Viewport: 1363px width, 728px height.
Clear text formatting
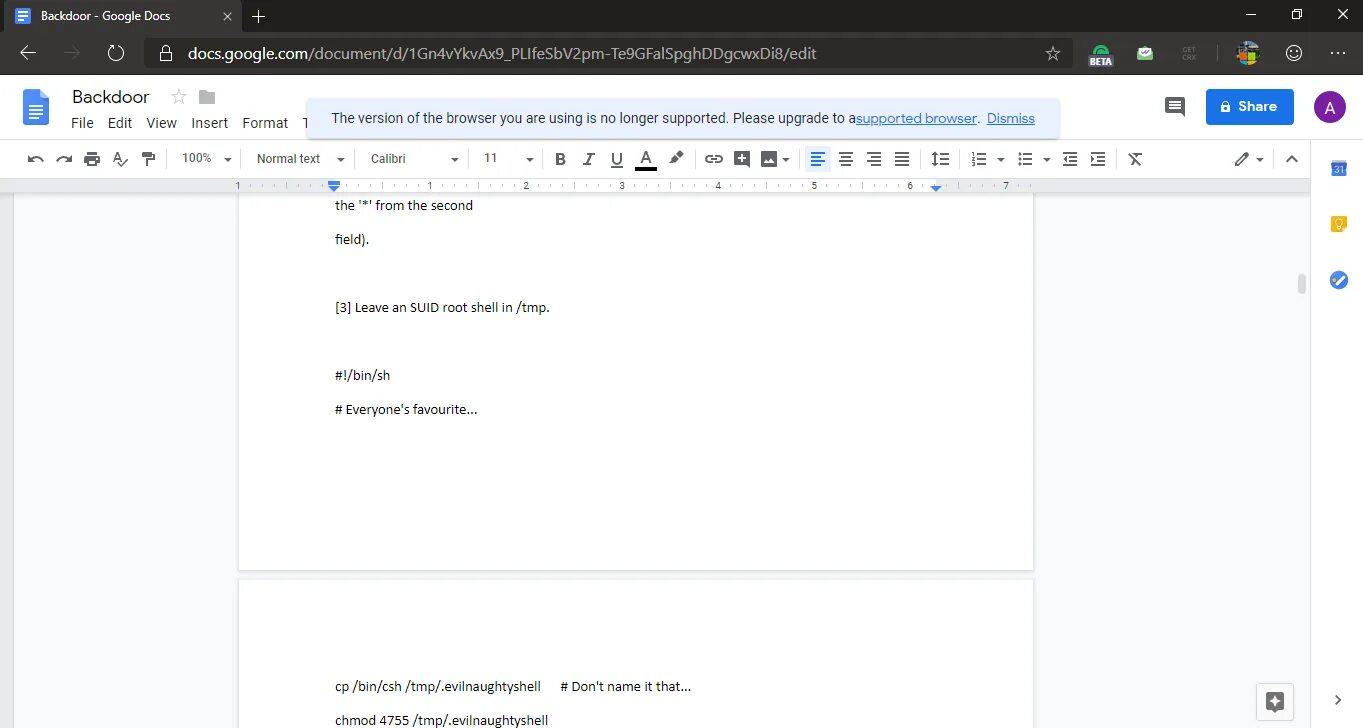(1135, 159)
